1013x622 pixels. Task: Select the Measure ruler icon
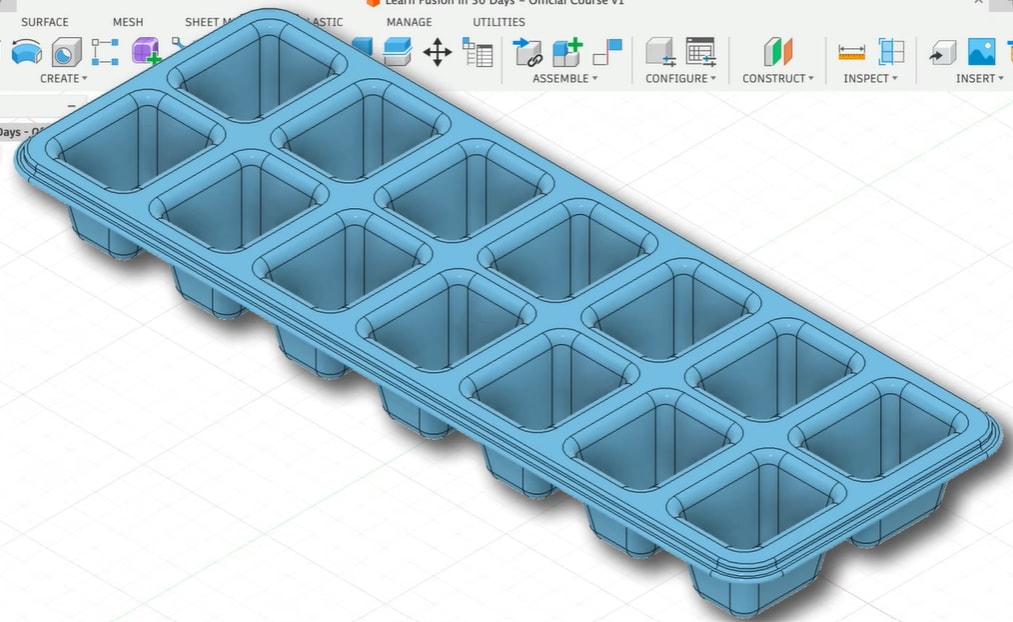pyautogui.click(x=851, y=52)
